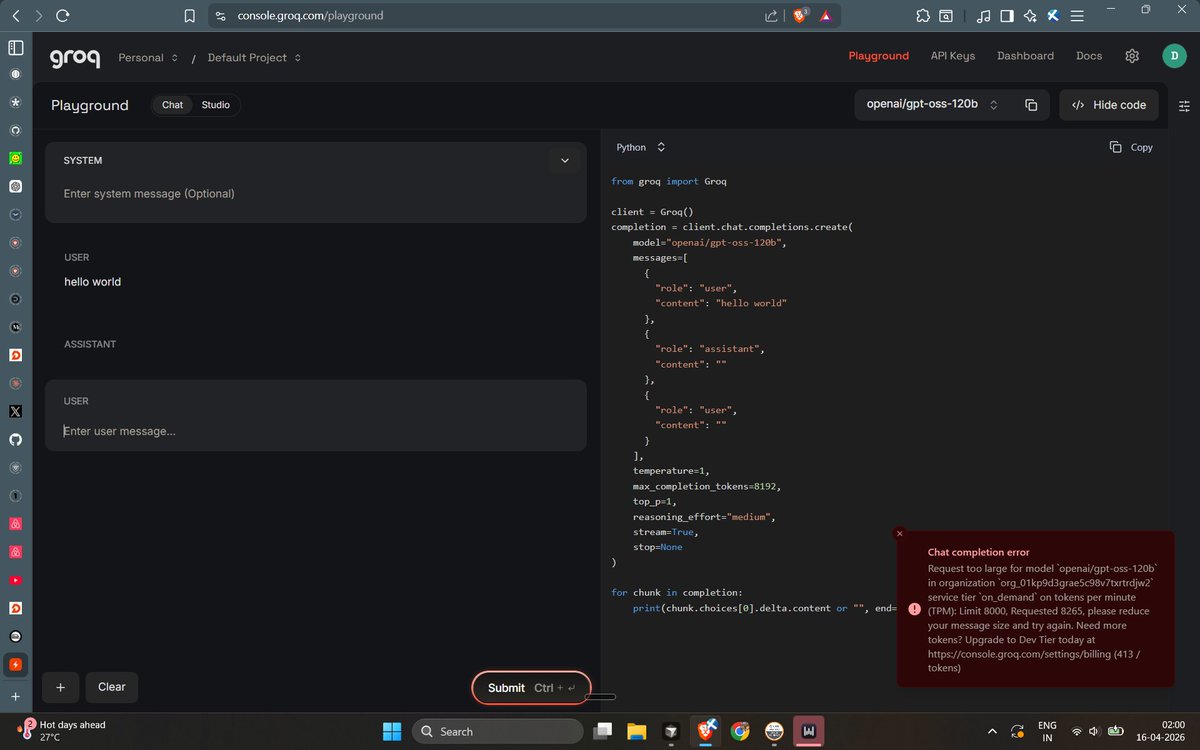Bookmark this page
The height and width of the screenshot is (750, 1200).
pyautogui.click(x=191, y=16)
